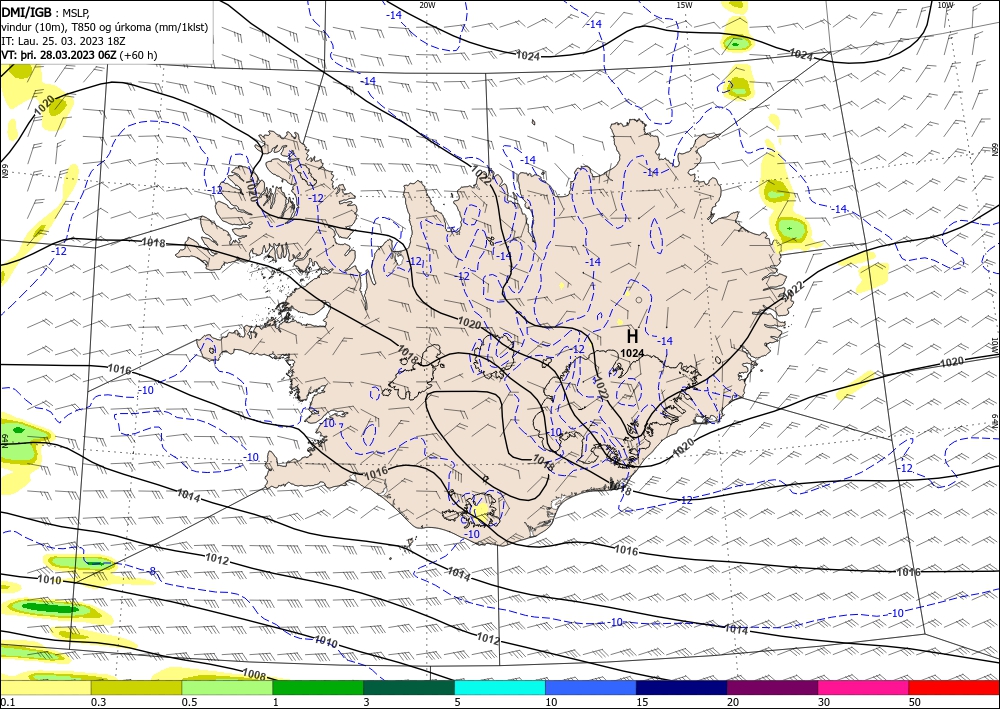The width and height of the screenshot is (1000, 709).
Task: Click the '0.3' legend scale value
Action: [98, 702]
